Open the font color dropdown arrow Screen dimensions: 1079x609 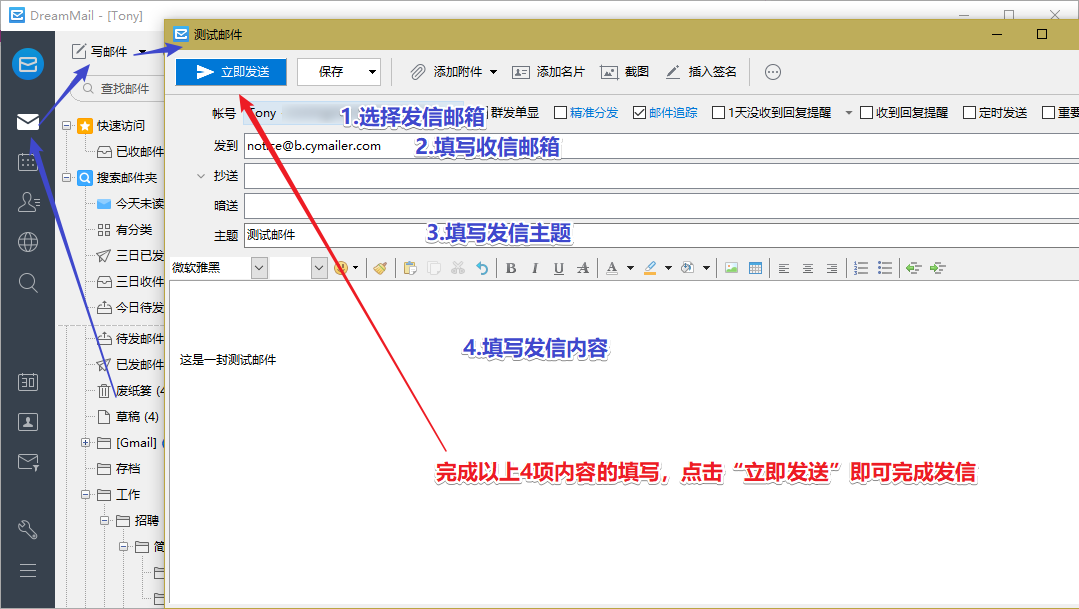click(630, 268)
